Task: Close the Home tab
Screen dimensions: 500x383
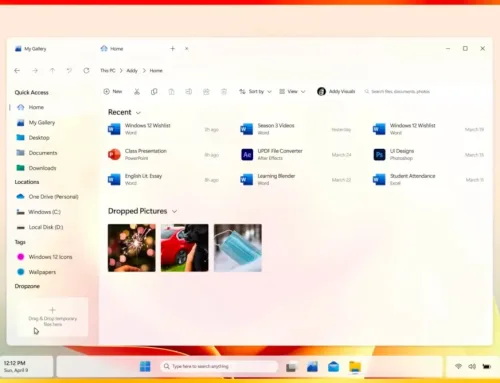Action: (187, 49)
